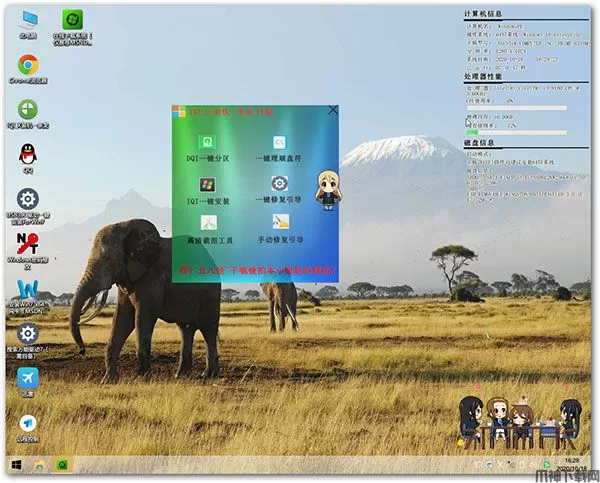The image size is (600, 483).
Task: Click the blonde anime girl mascot
Action: [328, 190]
